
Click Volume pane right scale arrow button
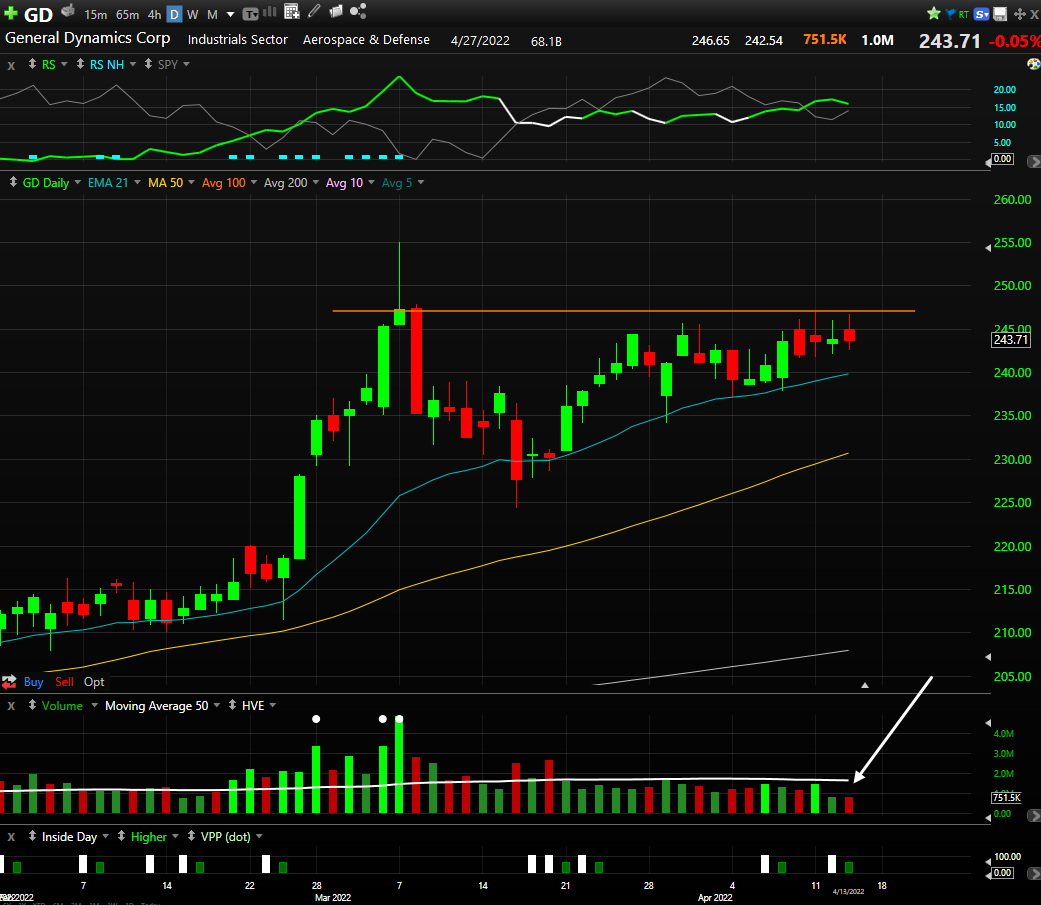(x=1034, y=815)
